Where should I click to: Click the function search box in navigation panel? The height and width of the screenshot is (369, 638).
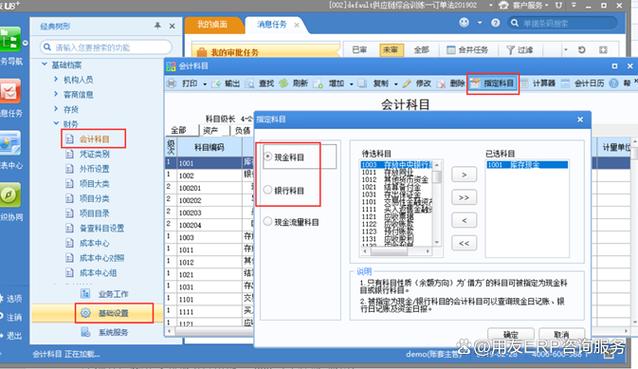[107, 47]
